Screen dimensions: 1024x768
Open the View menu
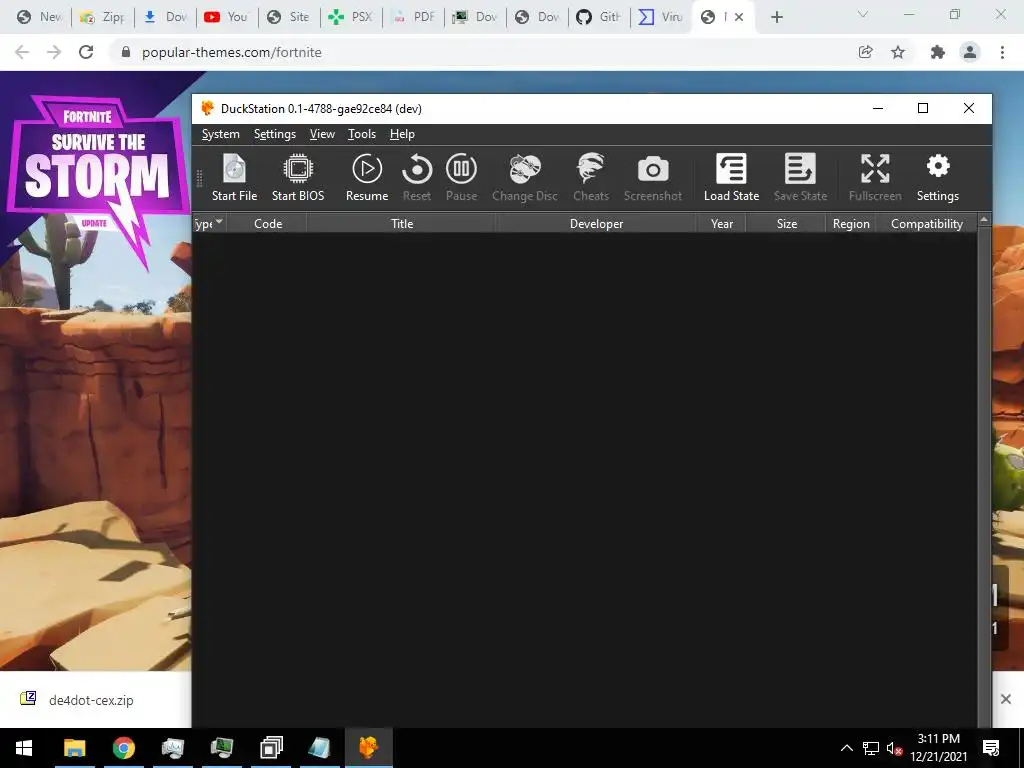coord(322,134)
